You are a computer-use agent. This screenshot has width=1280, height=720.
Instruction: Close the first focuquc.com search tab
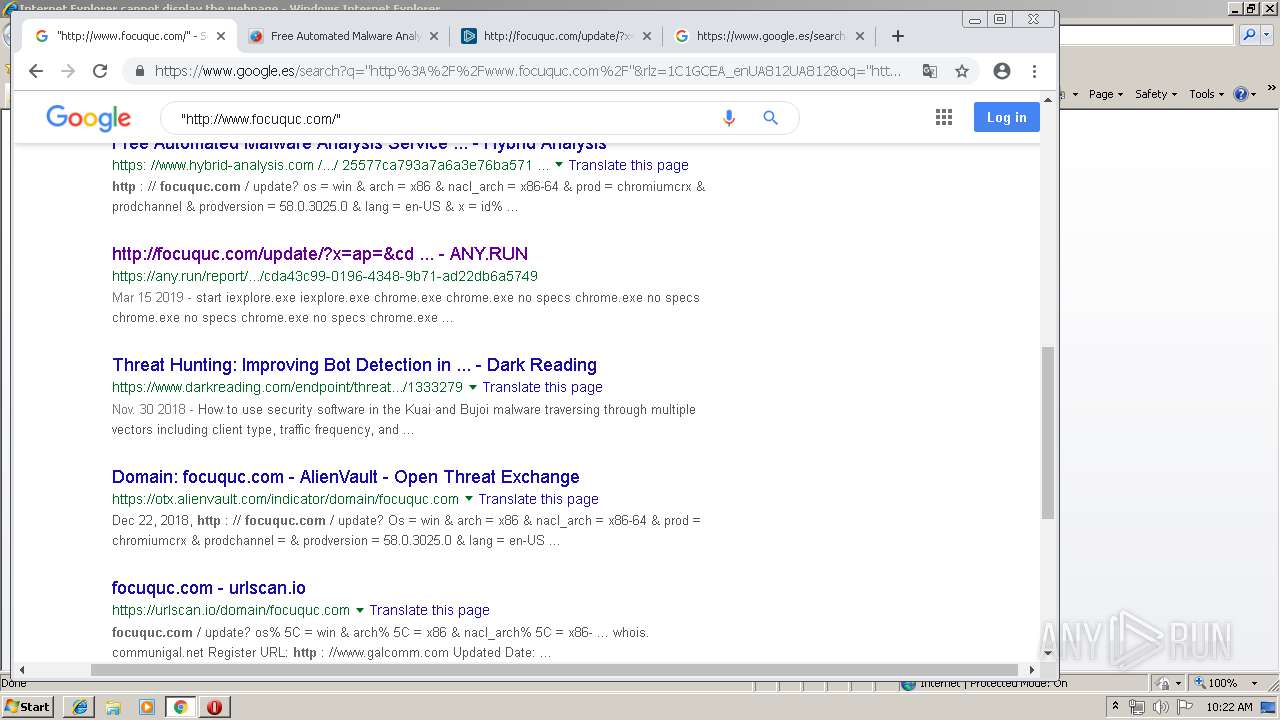221,36
